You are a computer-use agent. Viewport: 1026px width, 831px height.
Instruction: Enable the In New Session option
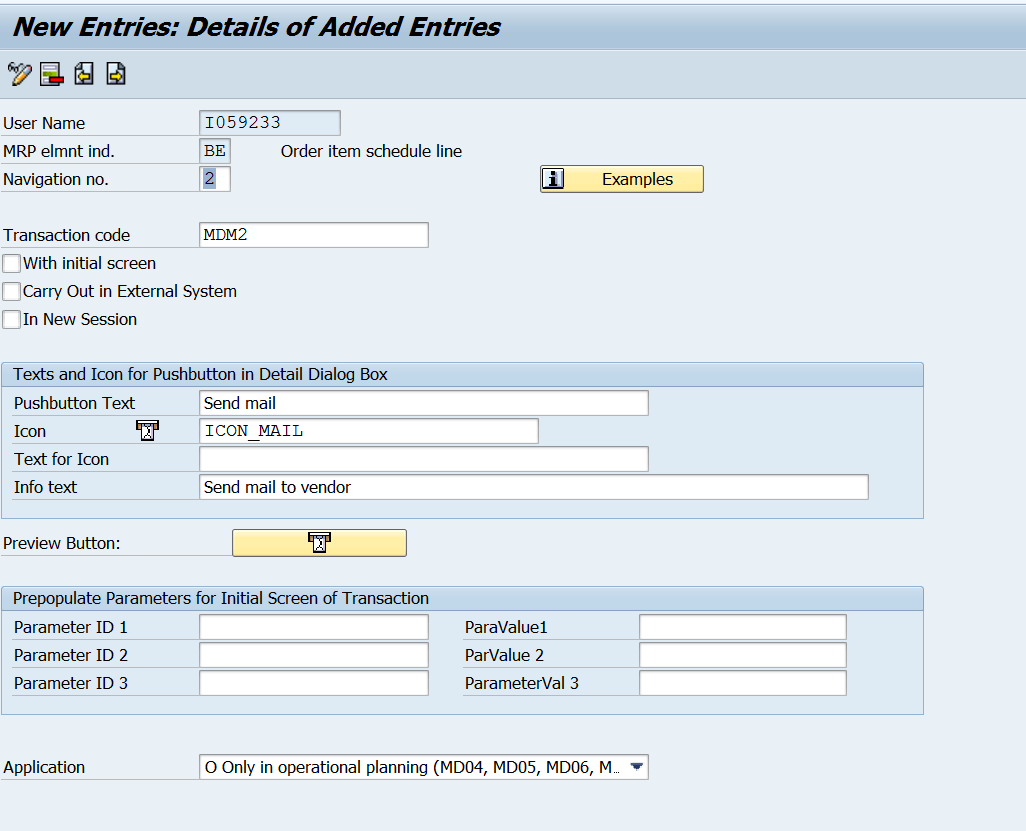(x=10, y=319)
